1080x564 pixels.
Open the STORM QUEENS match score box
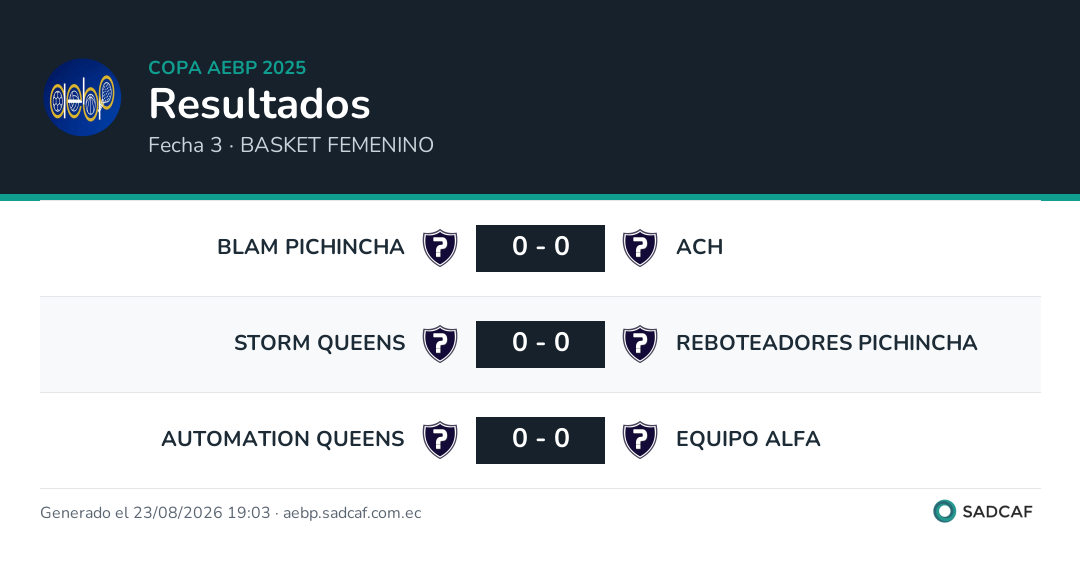tap(541, 344)
